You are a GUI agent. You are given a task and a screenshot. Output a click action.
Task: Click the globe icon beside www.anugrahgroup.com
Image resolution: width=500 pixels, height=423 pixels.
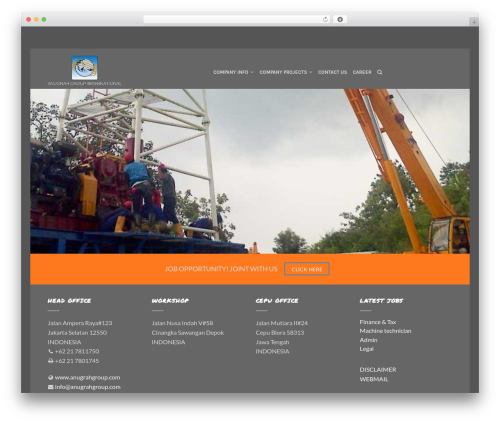coord(51,377)
